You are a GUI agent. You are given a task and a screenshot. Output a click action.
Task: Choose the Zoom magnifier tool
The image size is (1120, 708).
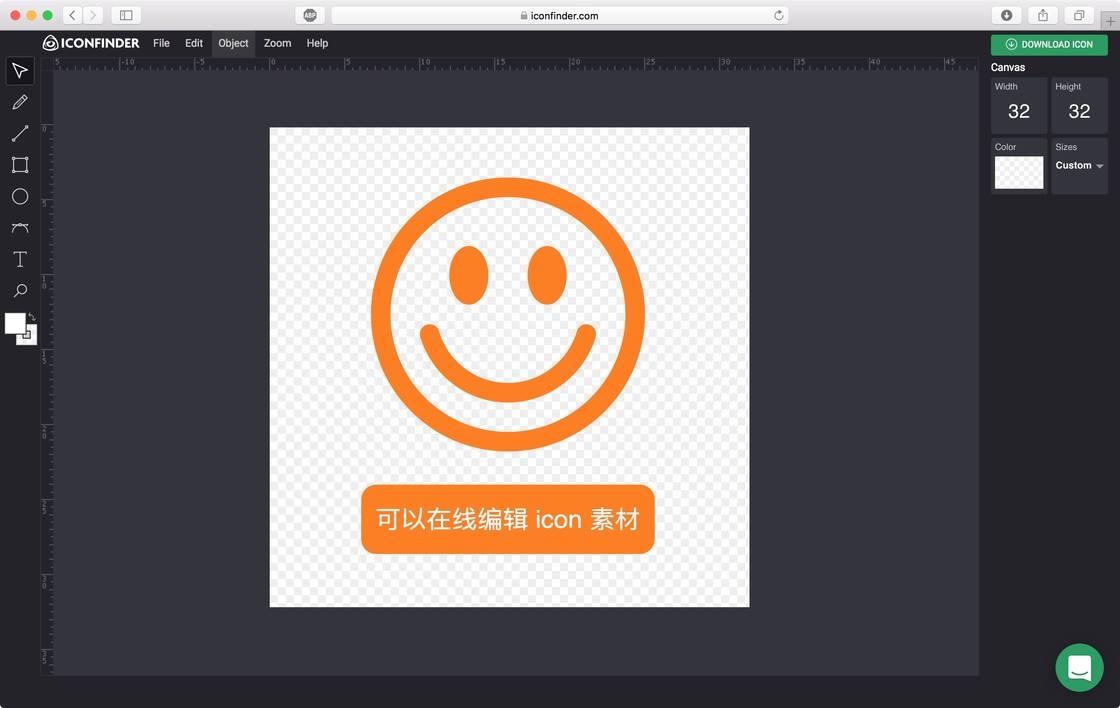[20, 291]
